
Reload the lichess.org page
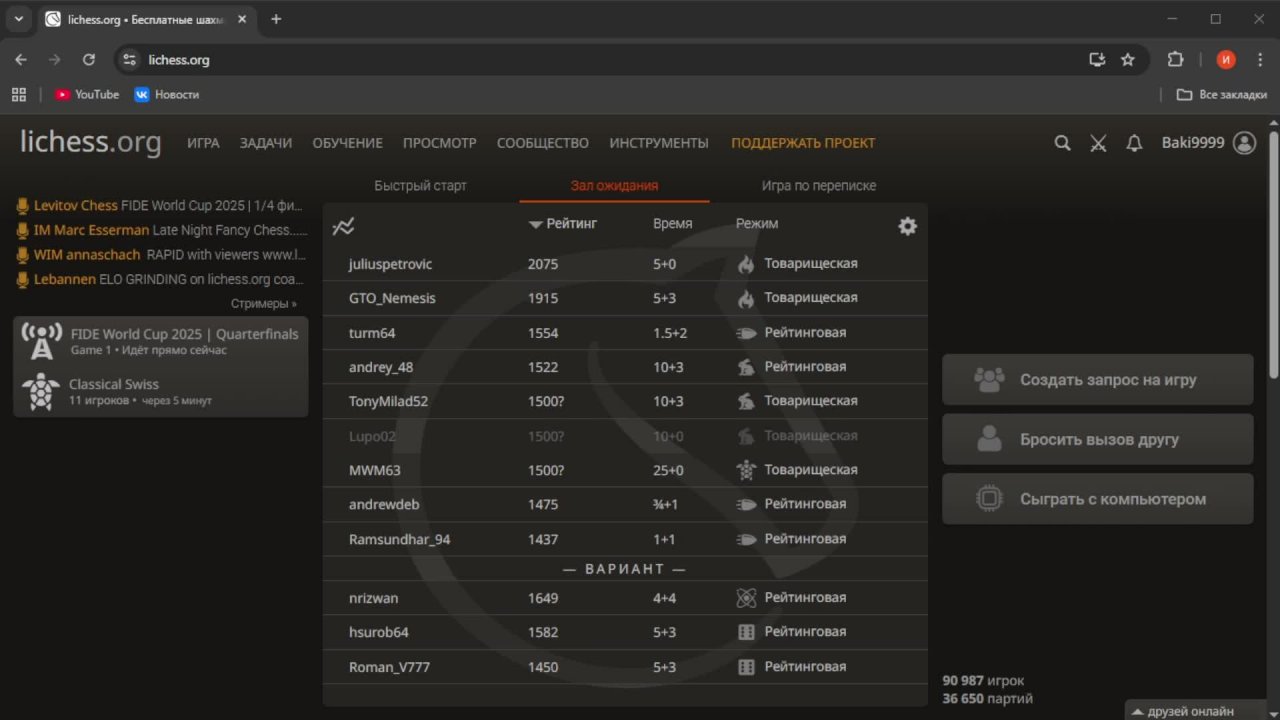[88, 59]
